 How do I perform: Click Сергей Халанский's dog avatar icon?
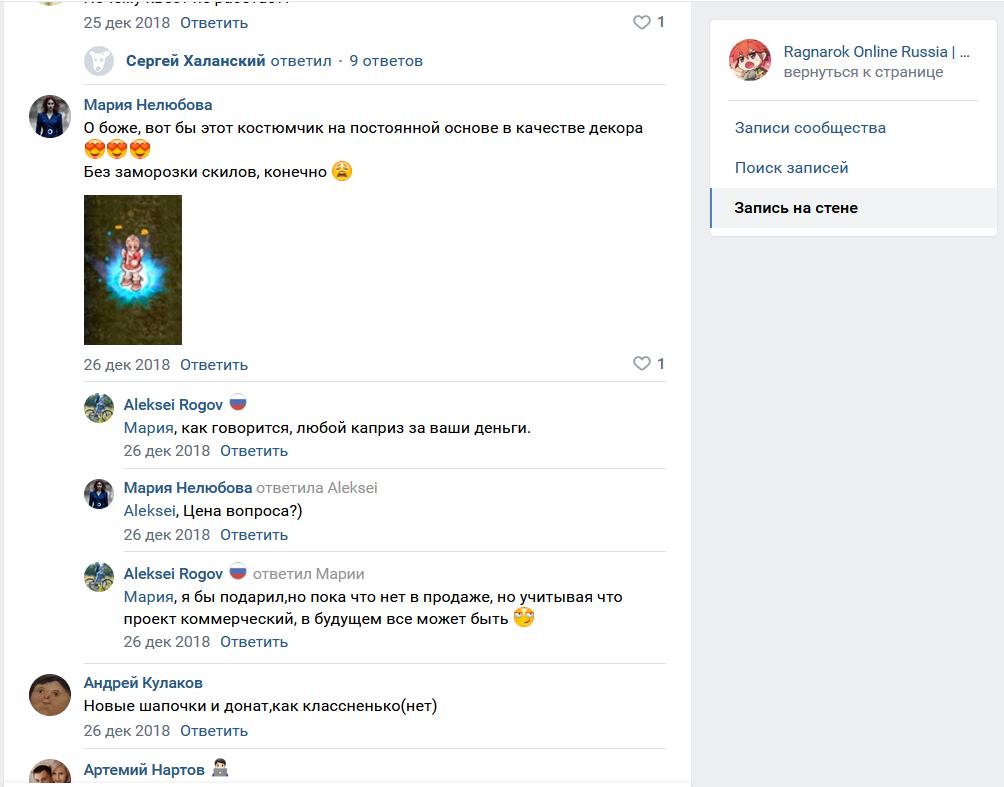[x=99, y=61]
